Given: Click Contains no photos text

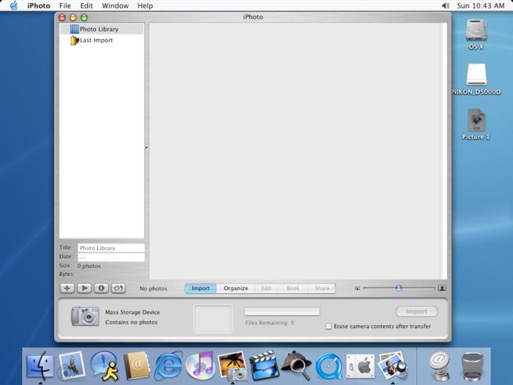Looking at the screenshot, I should (131, 322).
